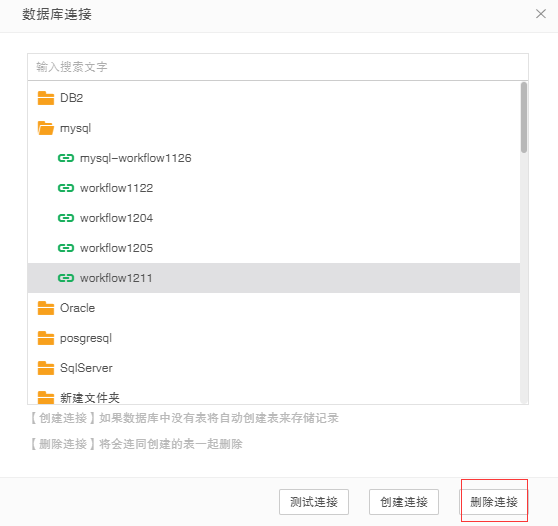The width and height of the screenshot is (558, 526).
Task: Click the SqlServer folder icon
Action: [46, 368]
